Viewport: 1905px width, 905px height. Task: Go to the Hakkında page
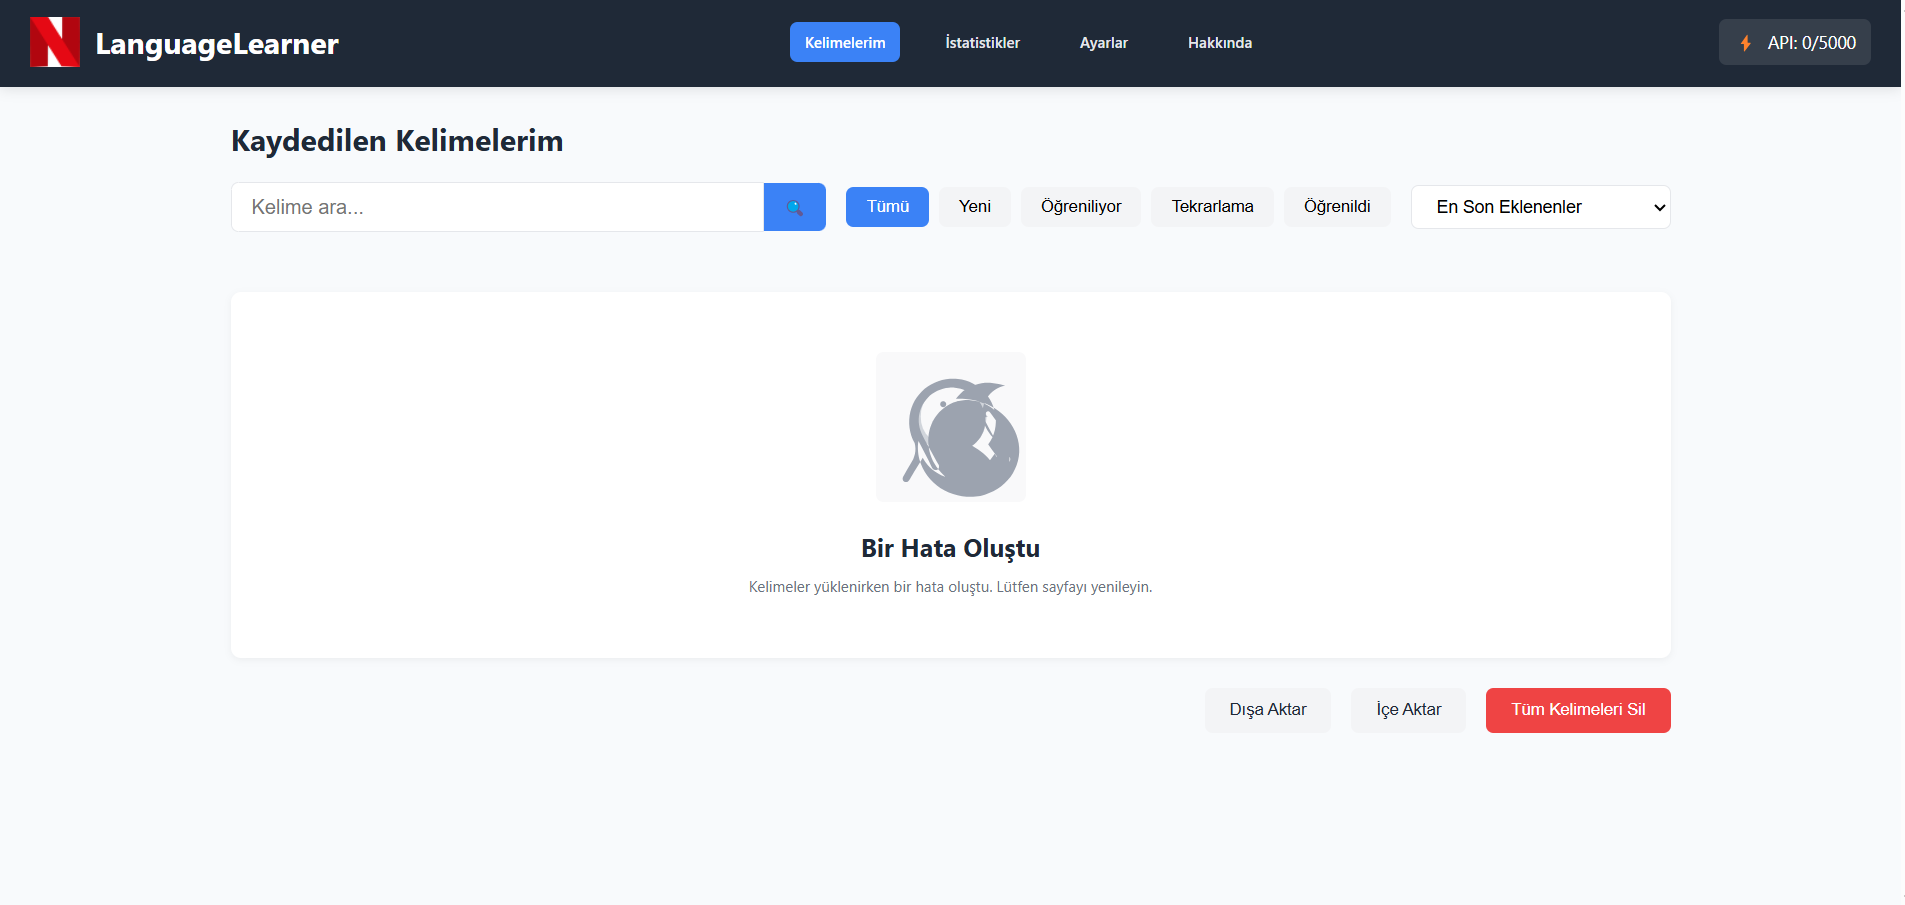pyautogui.click(x=1219, y=43)
